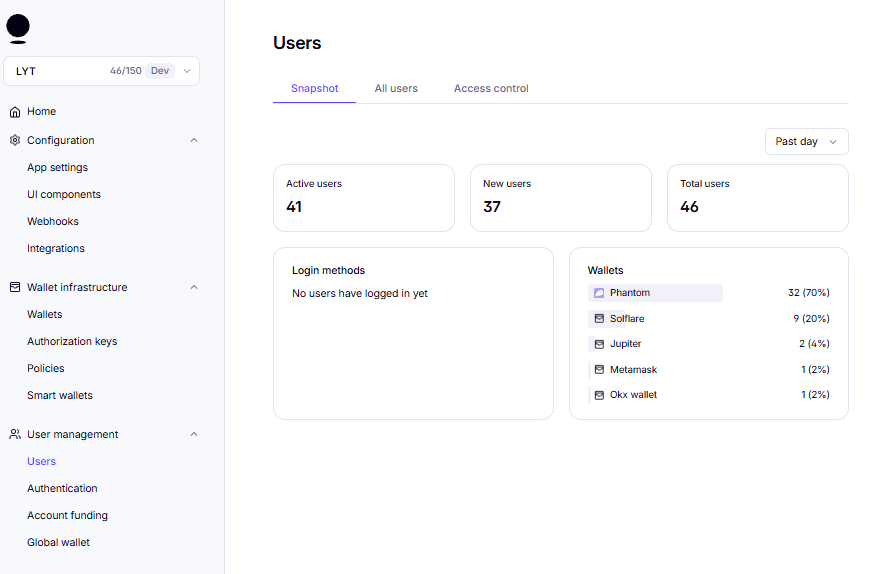Collapse the Wallet infrastructure section chevron

coord(194,287)
